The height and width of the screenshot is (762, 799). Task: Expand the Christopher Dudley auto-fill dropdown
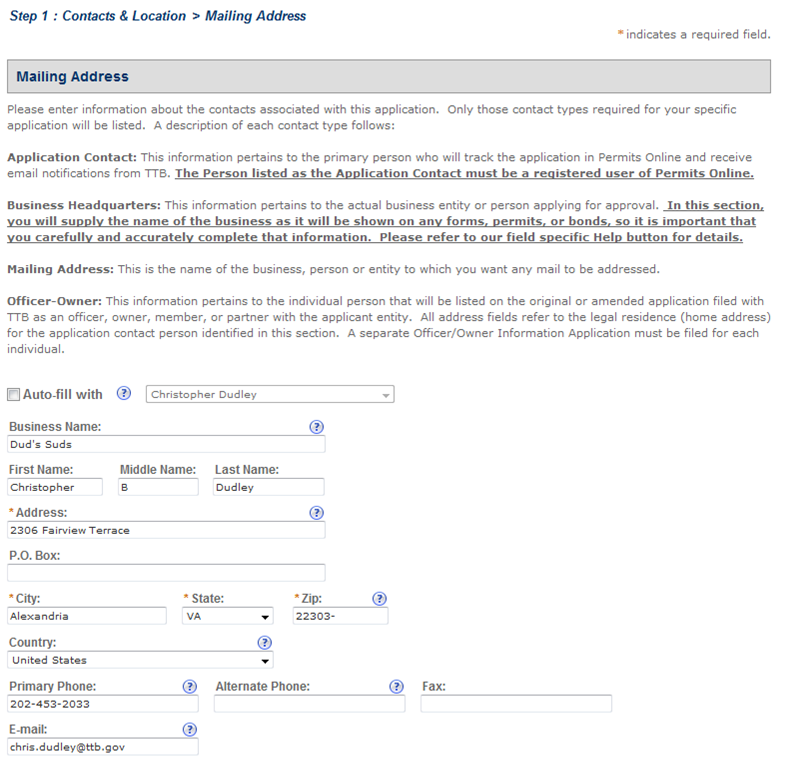[x=270, y=395]
